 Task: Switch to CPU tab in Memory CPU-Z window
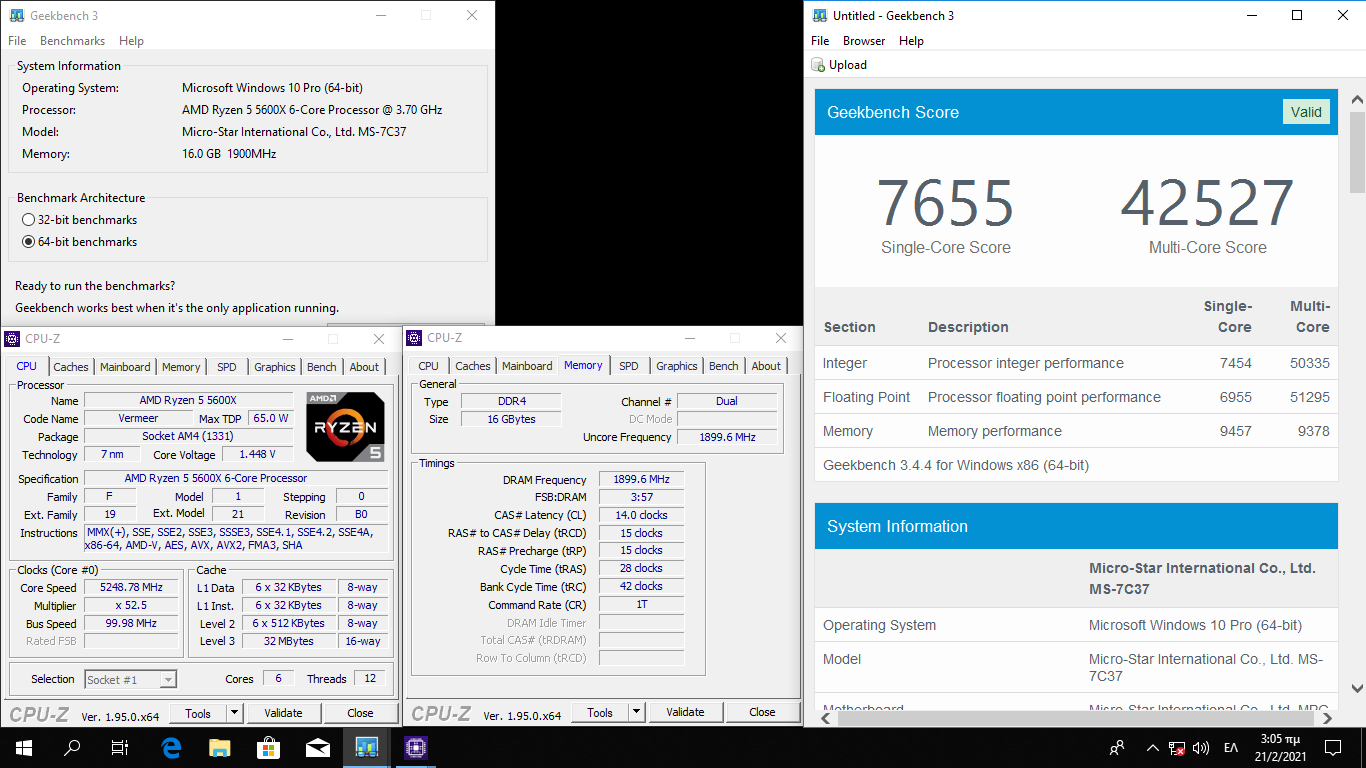click(428, 366)
